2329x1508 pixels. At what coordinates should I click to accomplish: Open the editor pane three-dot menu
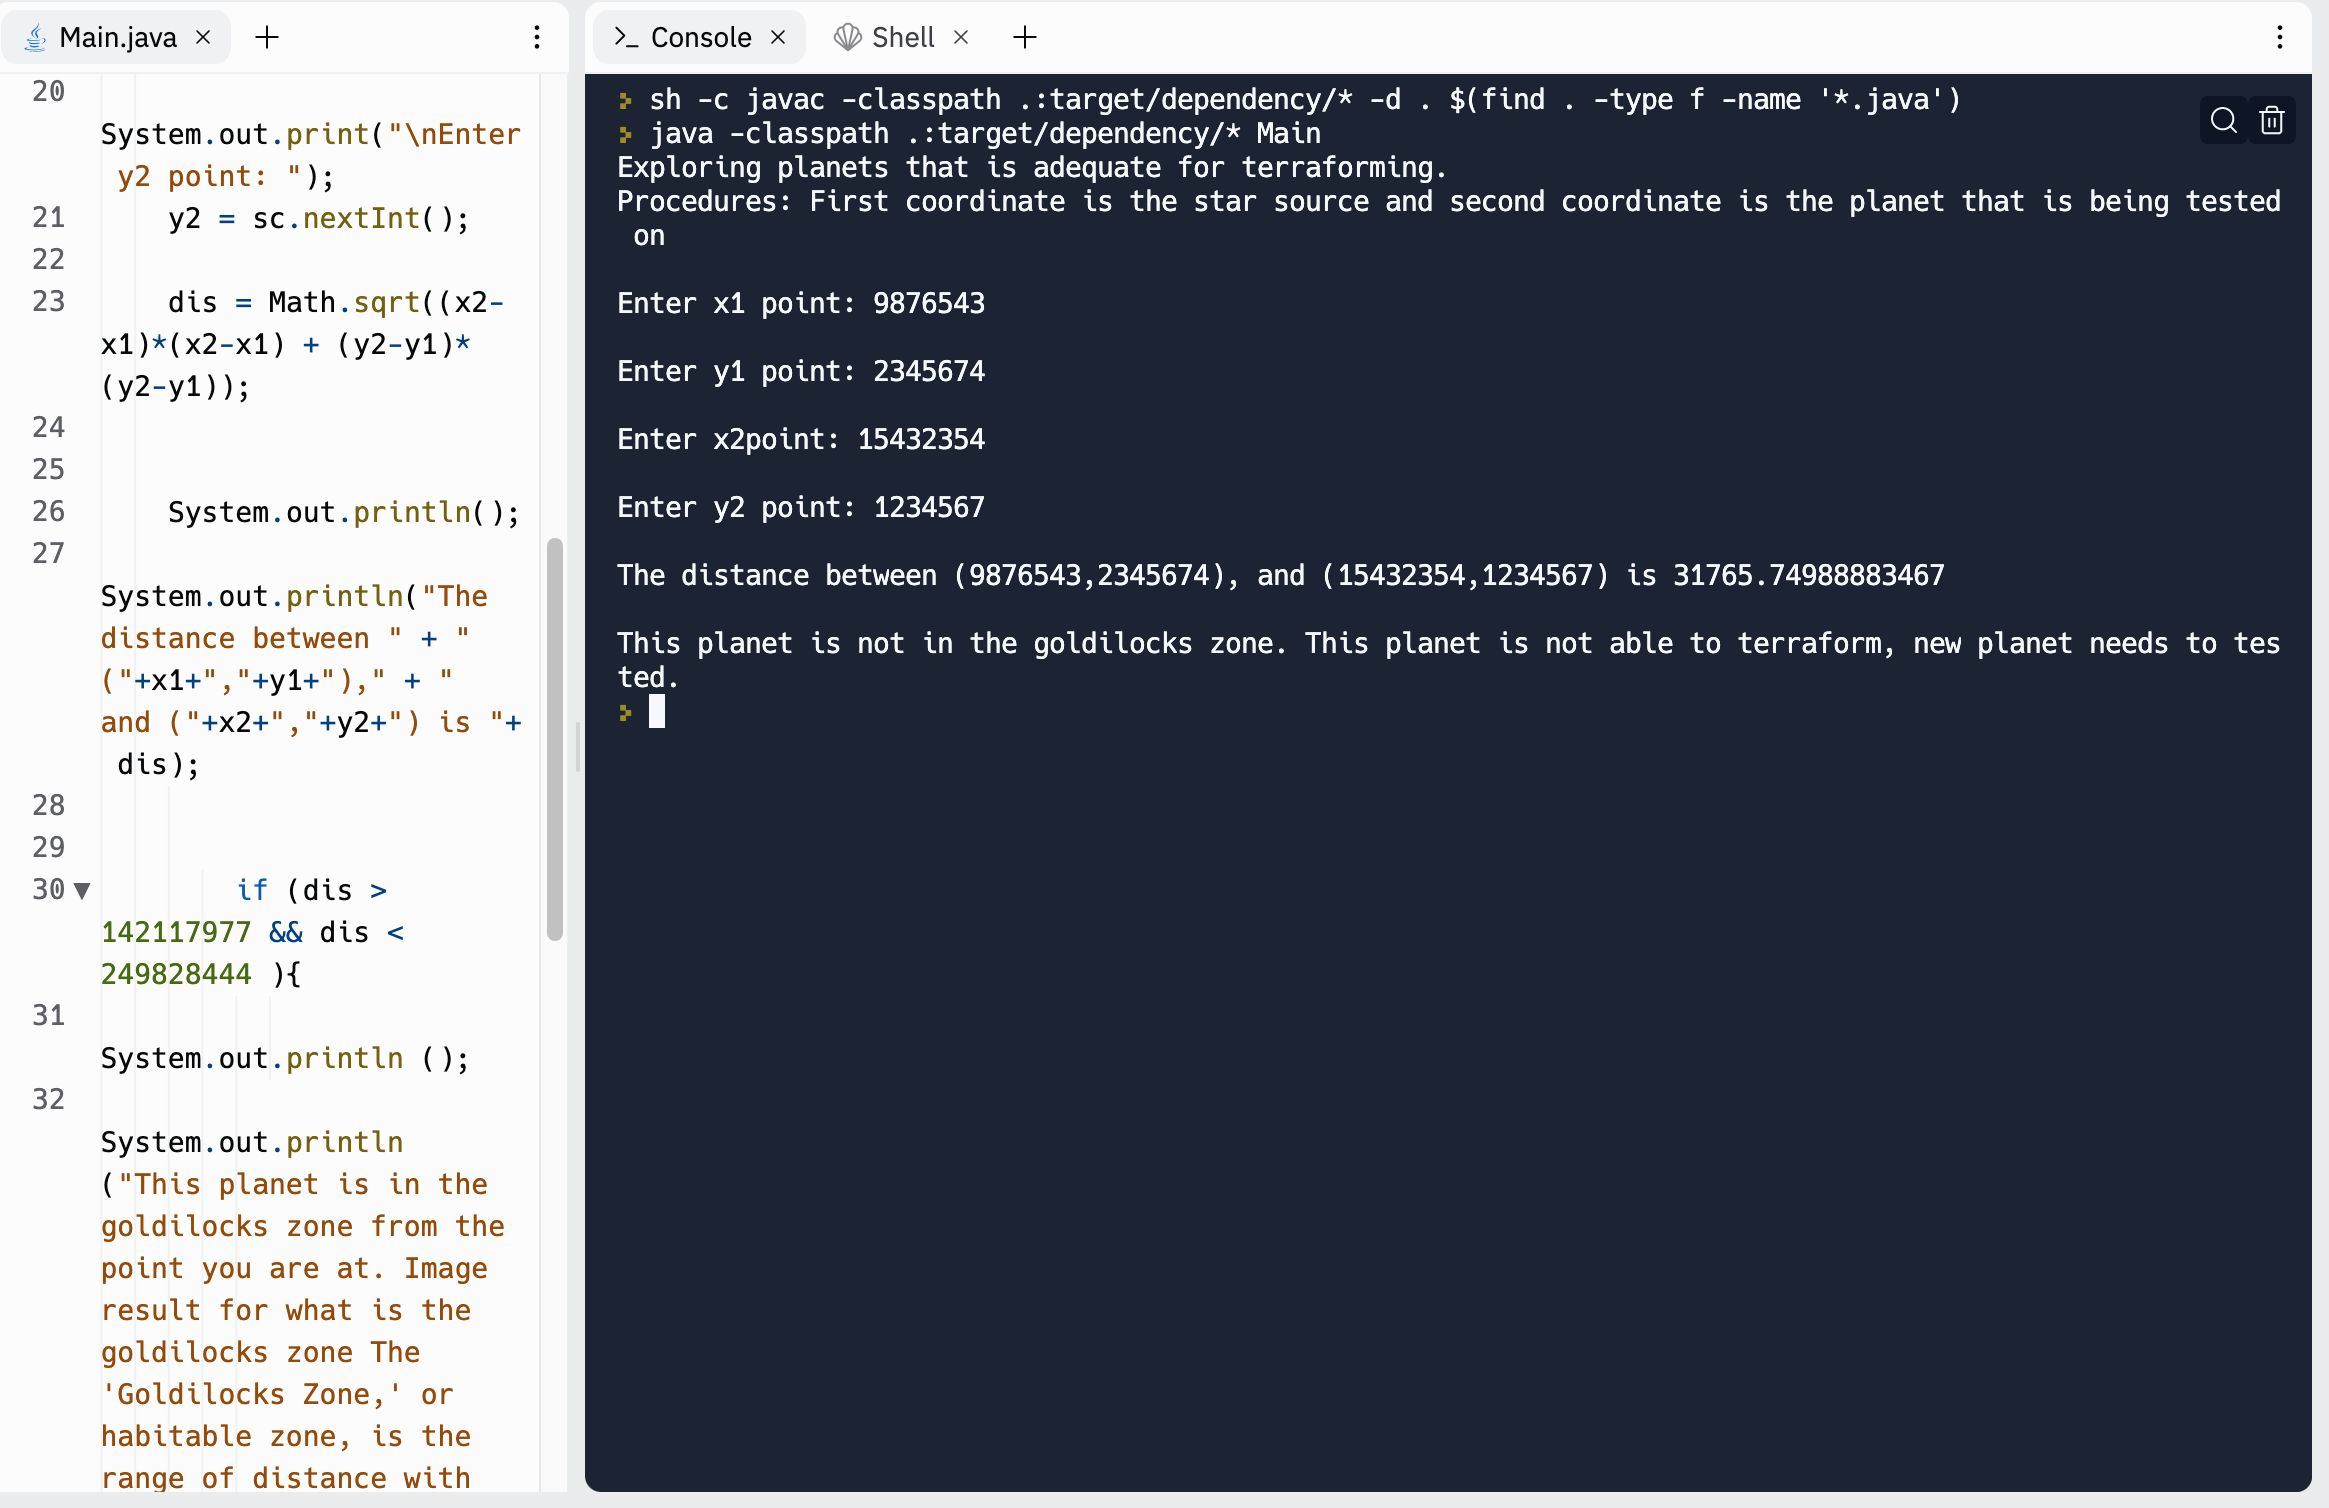(x=537, y=37)
